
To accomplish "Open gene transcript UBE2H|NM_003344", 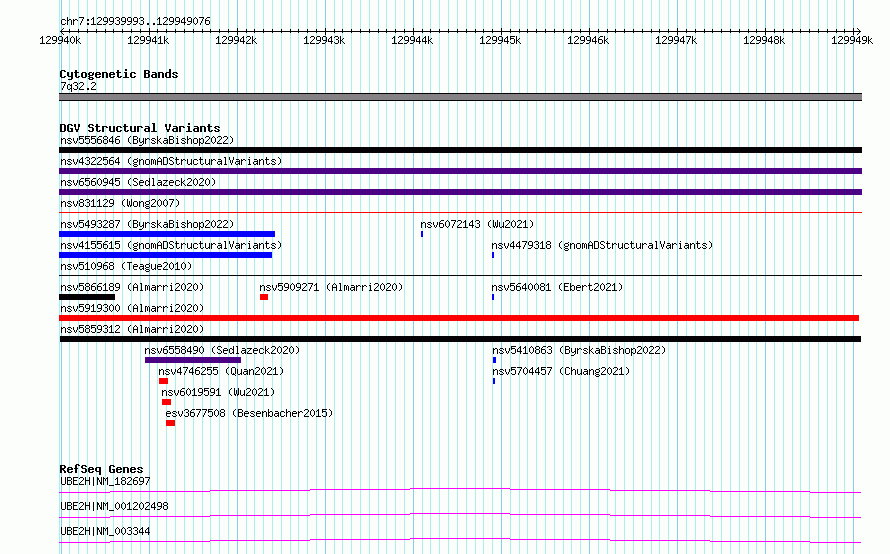I will coord(105,531).
